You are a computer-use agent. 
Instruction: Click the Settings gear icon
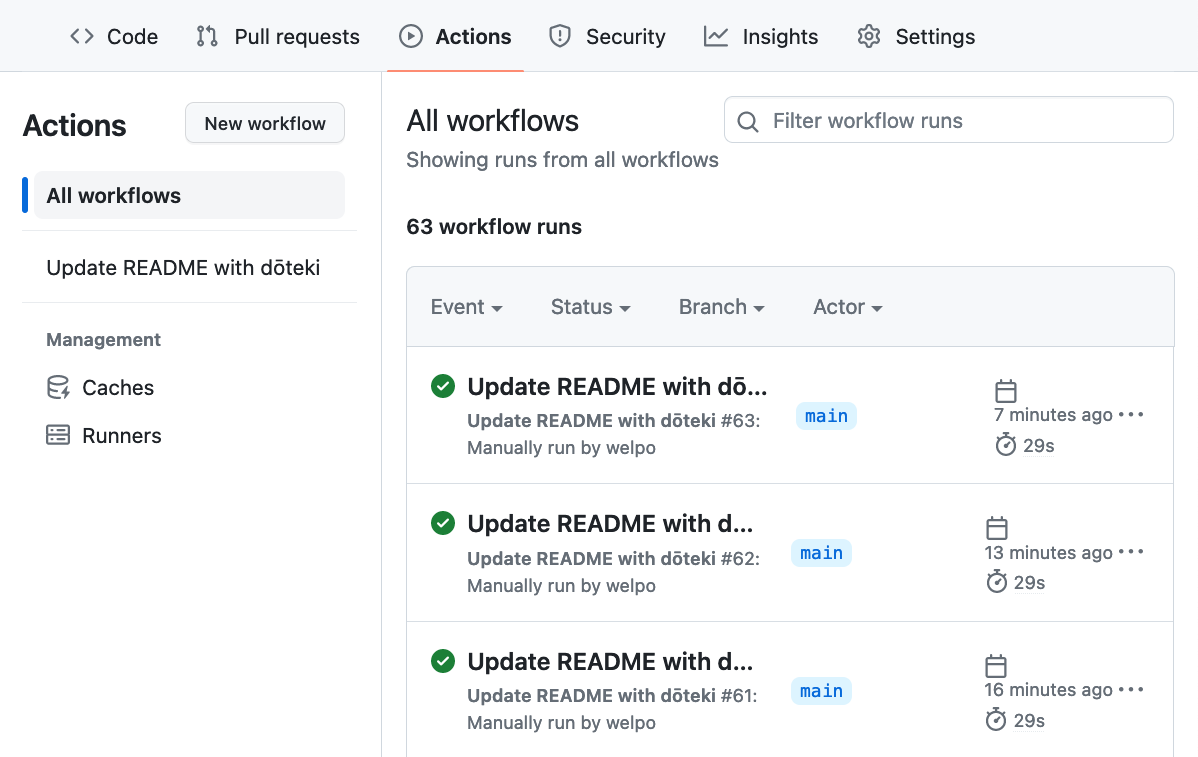coord(869,37)
